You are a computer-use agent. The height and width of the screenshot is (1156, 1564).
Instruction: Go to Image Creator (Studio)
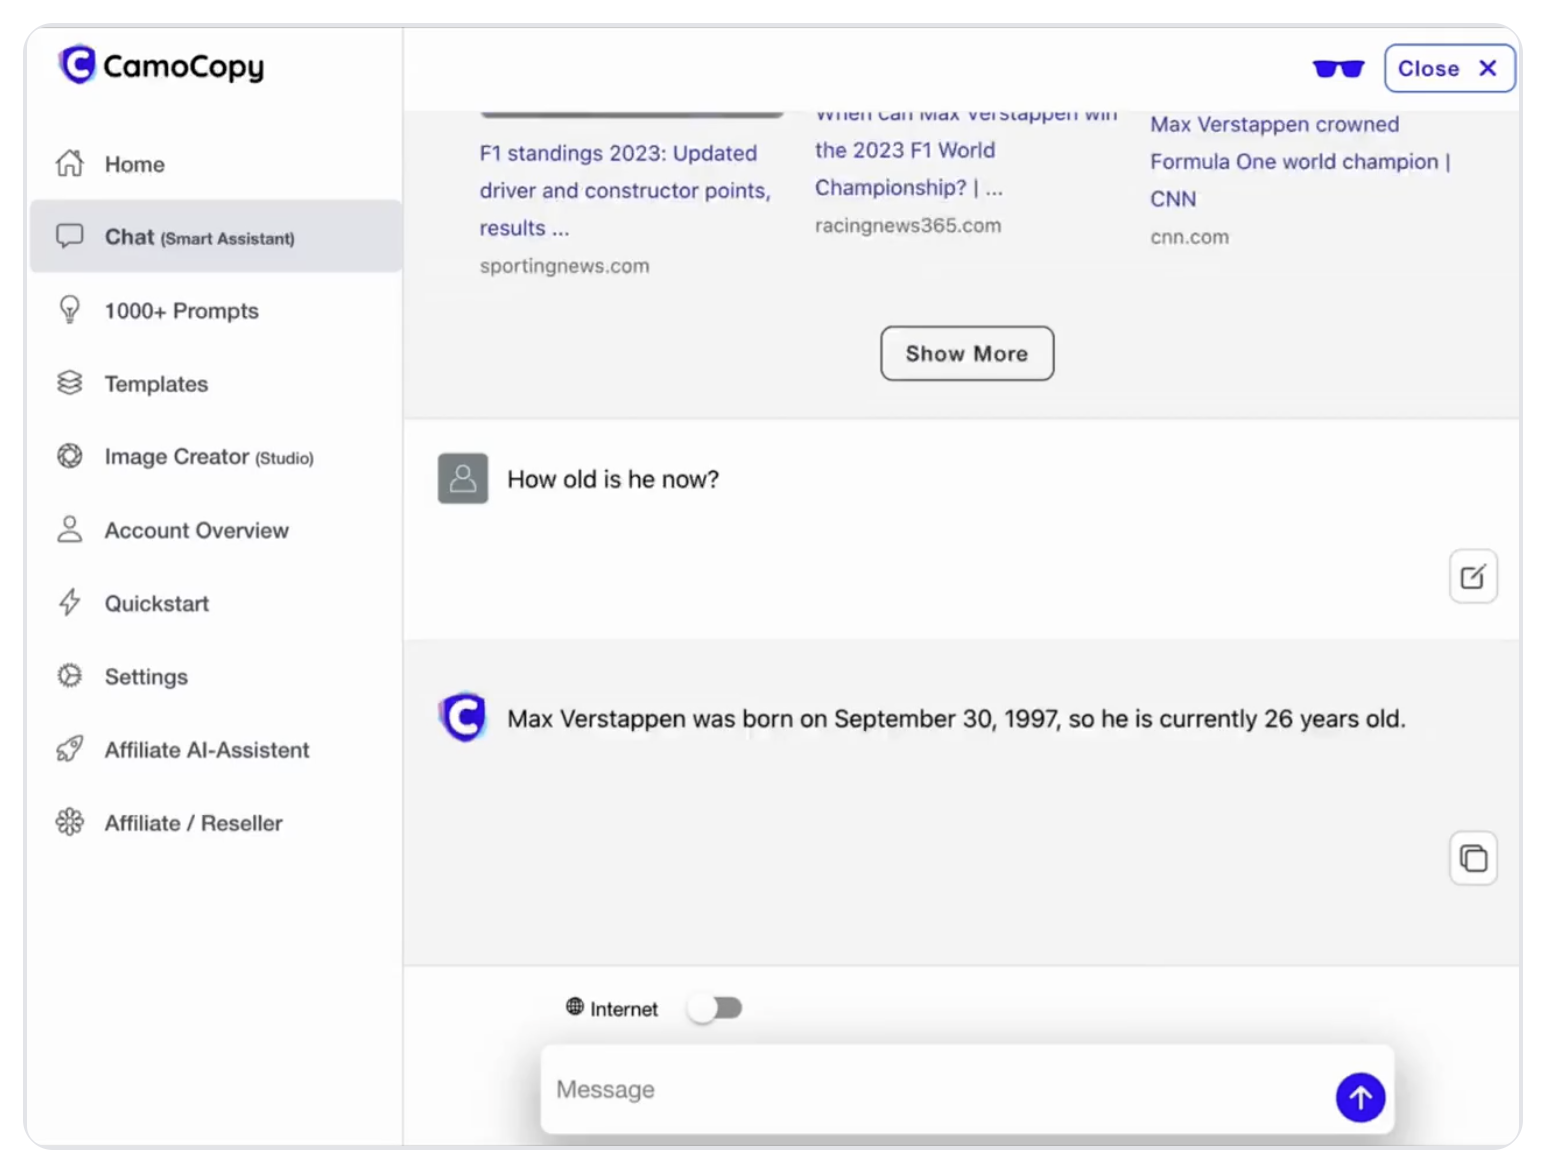[208, 457]
